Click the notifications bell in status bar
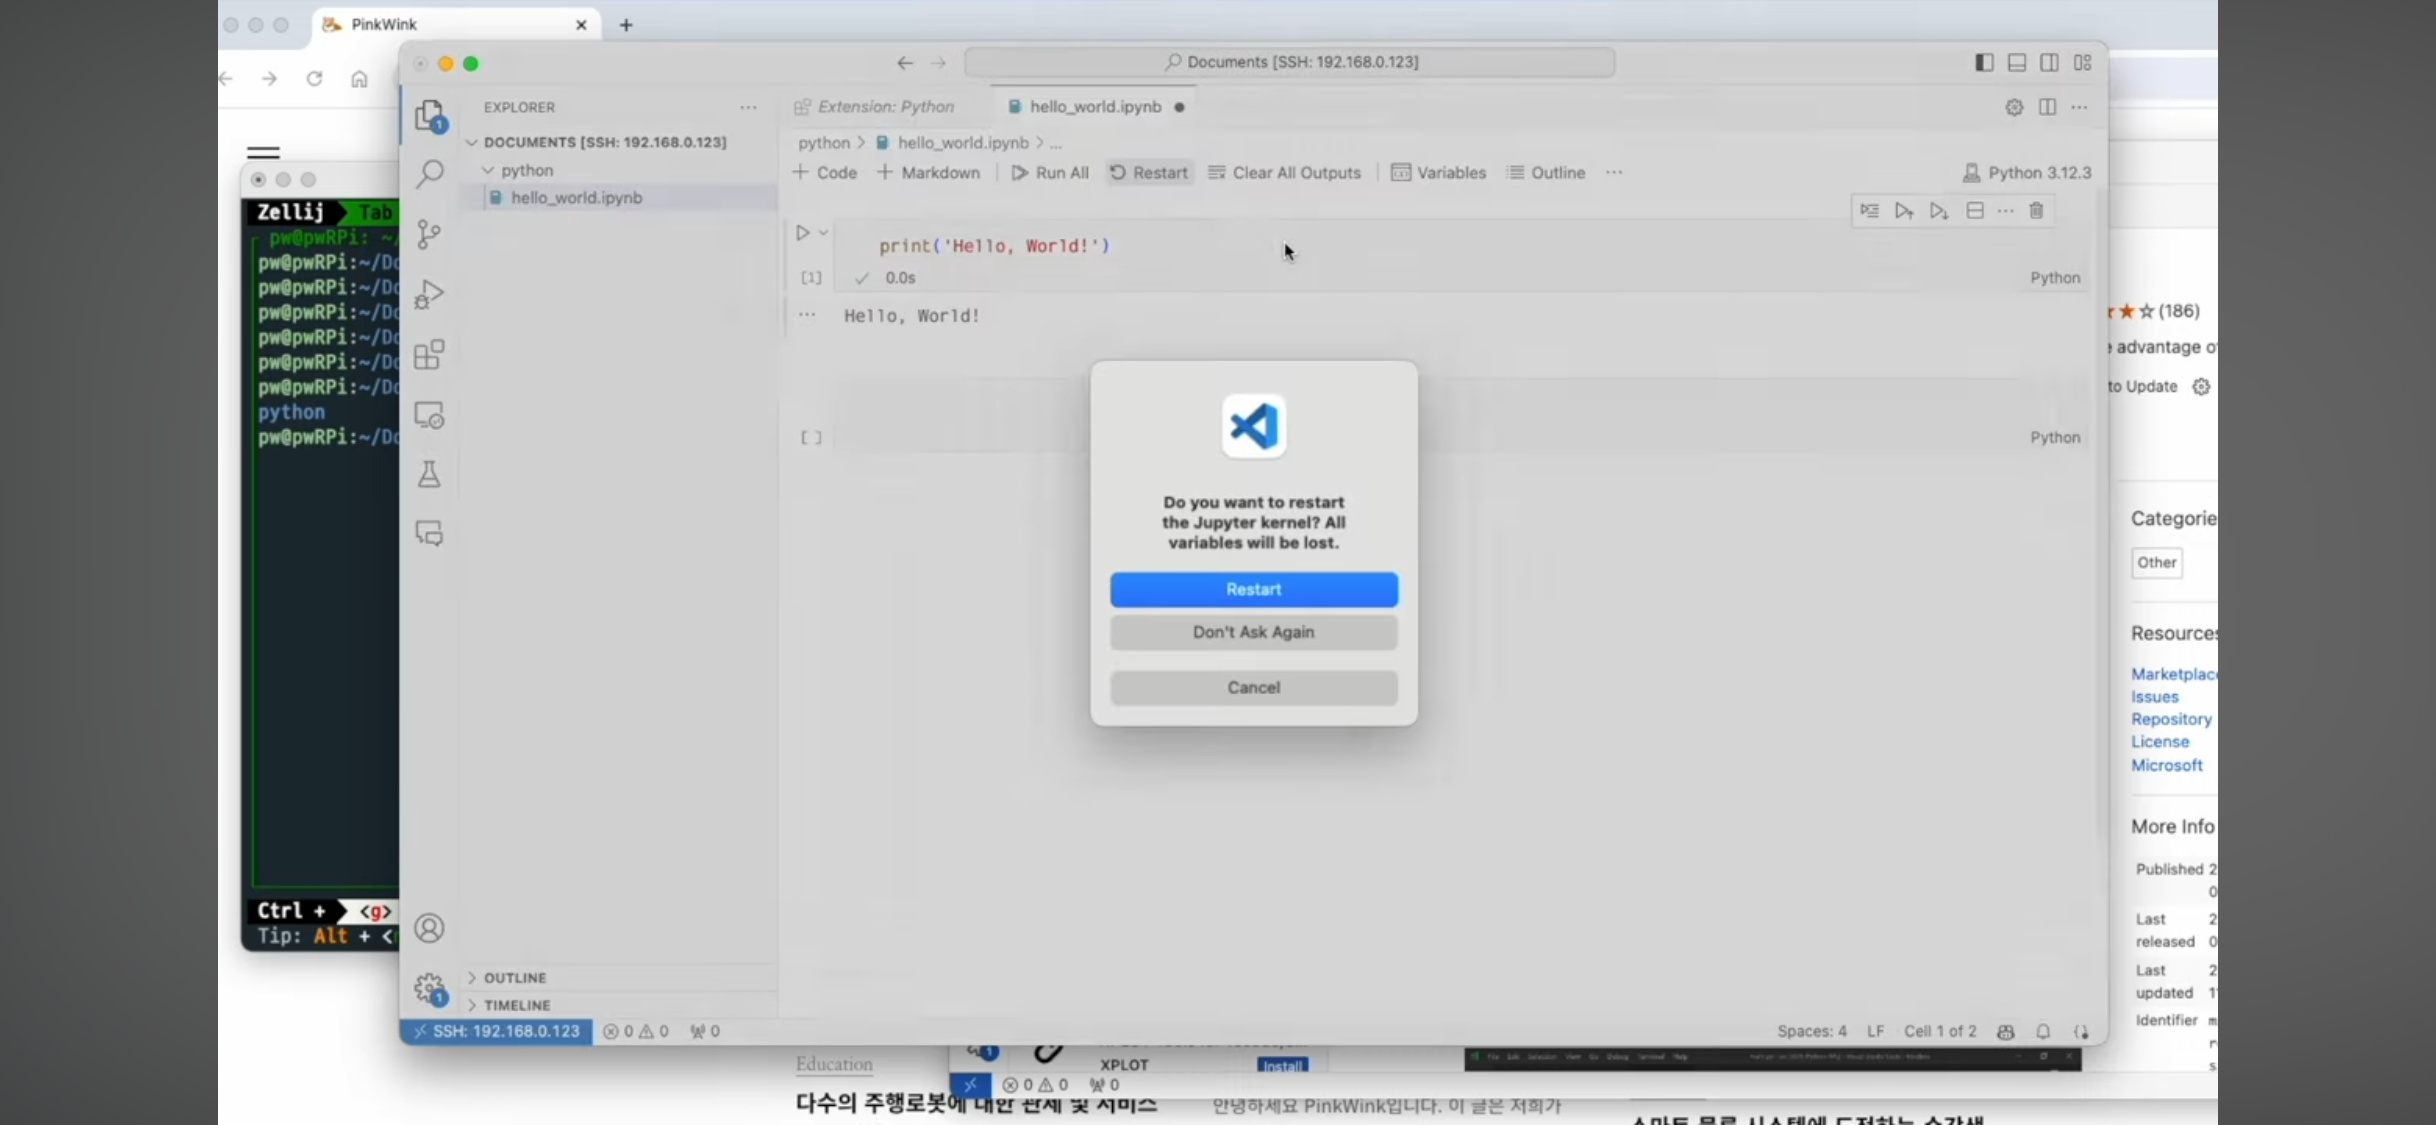The image size is (2436, 1125). point(2043,1031)
